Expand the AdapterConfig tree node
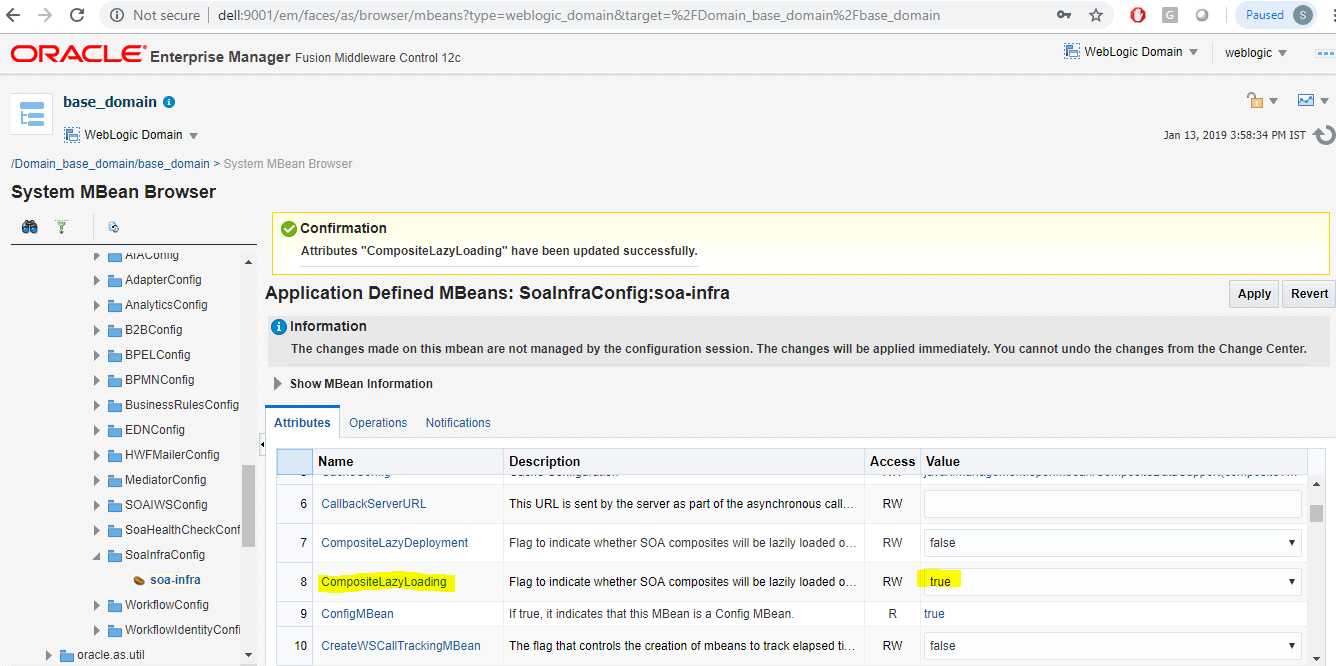 (x=97, y=280)
